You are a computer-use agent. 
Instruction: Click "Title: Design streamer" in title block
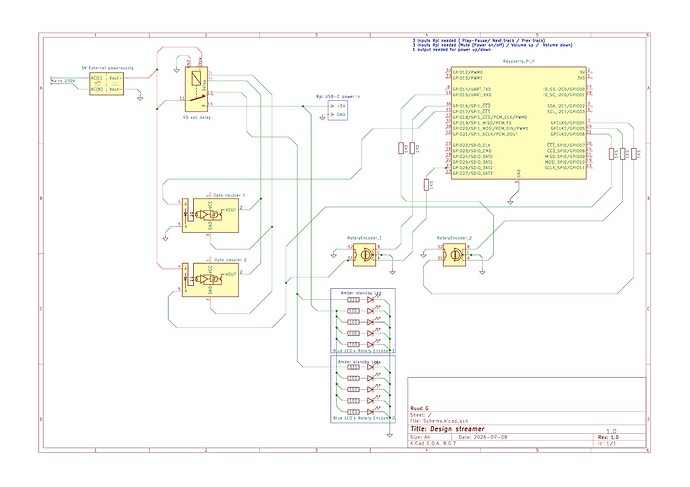coord(447,429)
